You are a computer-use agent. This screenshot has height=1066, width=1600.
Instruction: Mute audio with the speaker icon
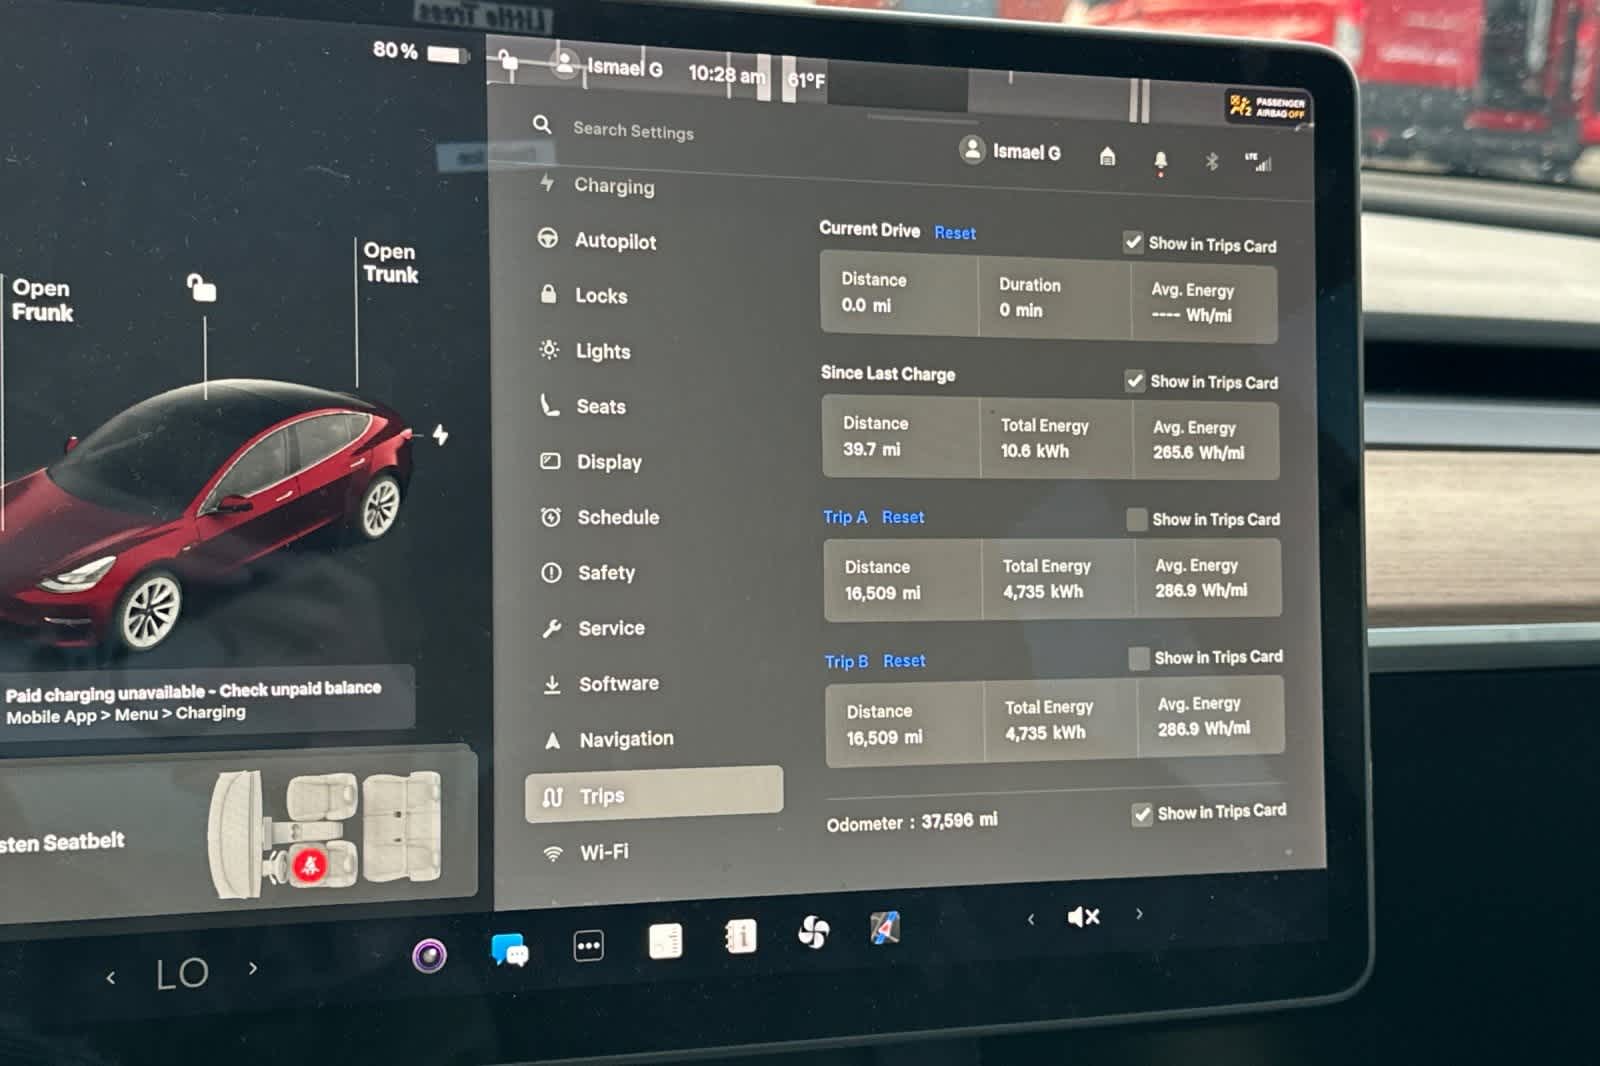coord(1083,916)
